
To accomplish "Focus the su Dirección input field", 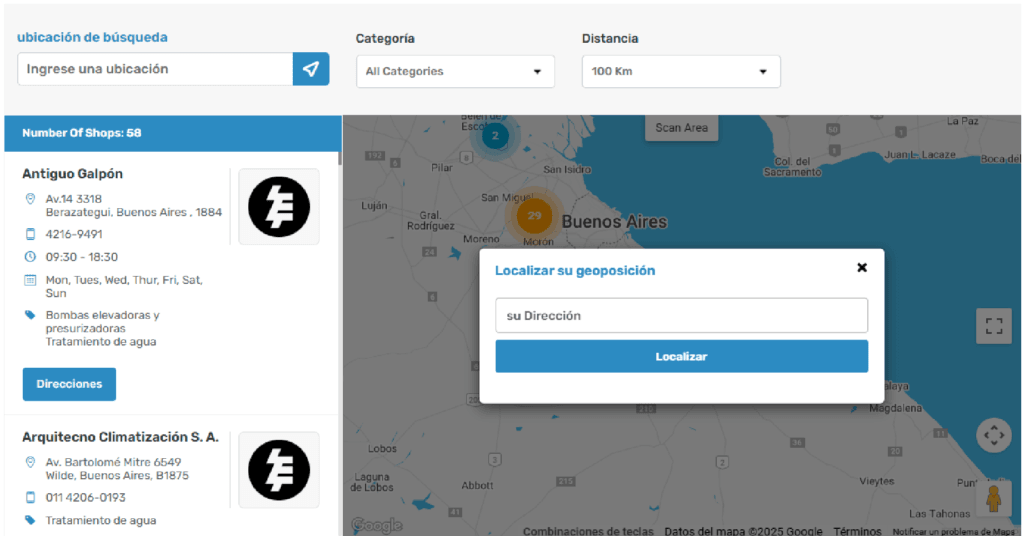I will pyautogui.click(x=681, y=316).
